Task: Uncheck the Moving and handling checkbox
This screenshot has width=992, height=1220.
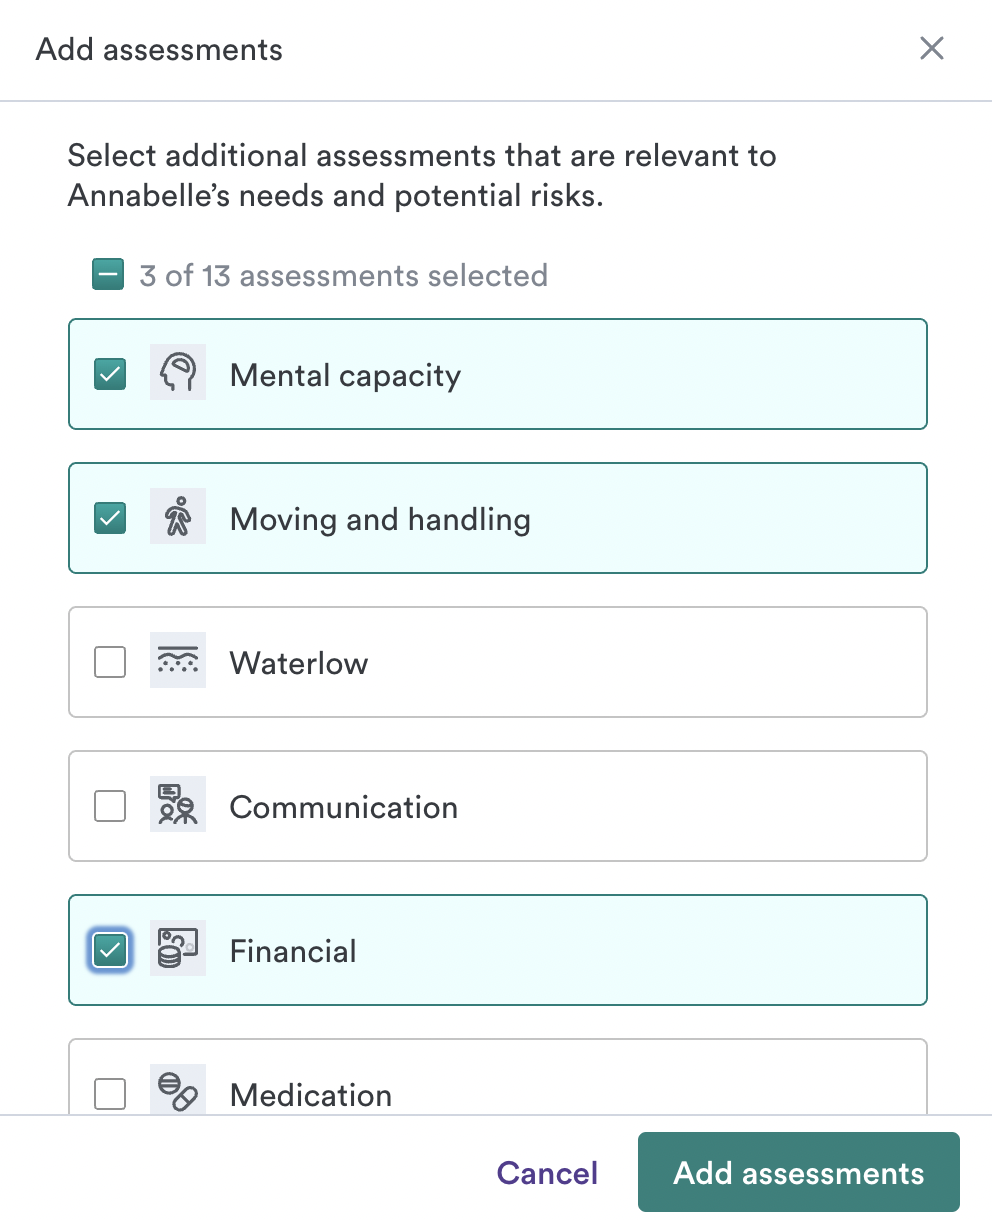Action: click(110, 518)
